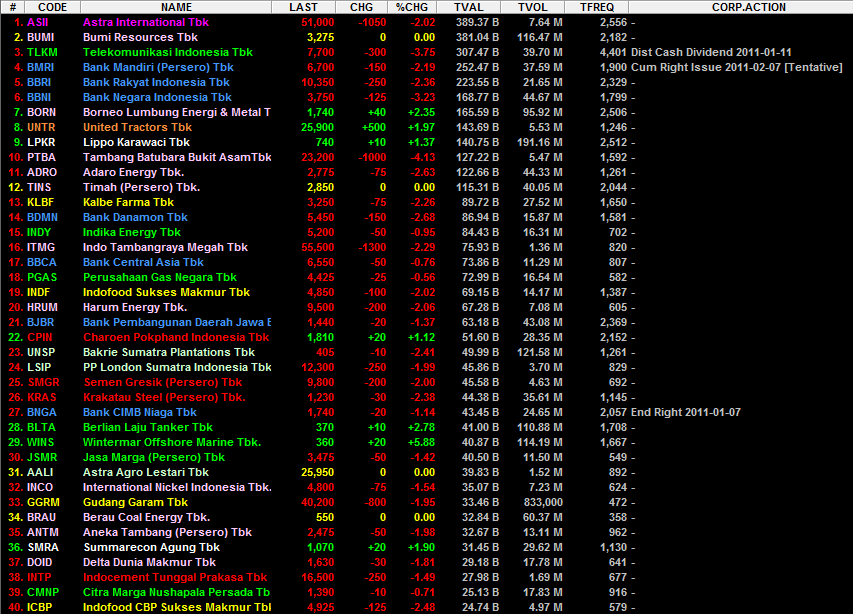
Task: Select stock code ICBP
Action: click(40, 607)
